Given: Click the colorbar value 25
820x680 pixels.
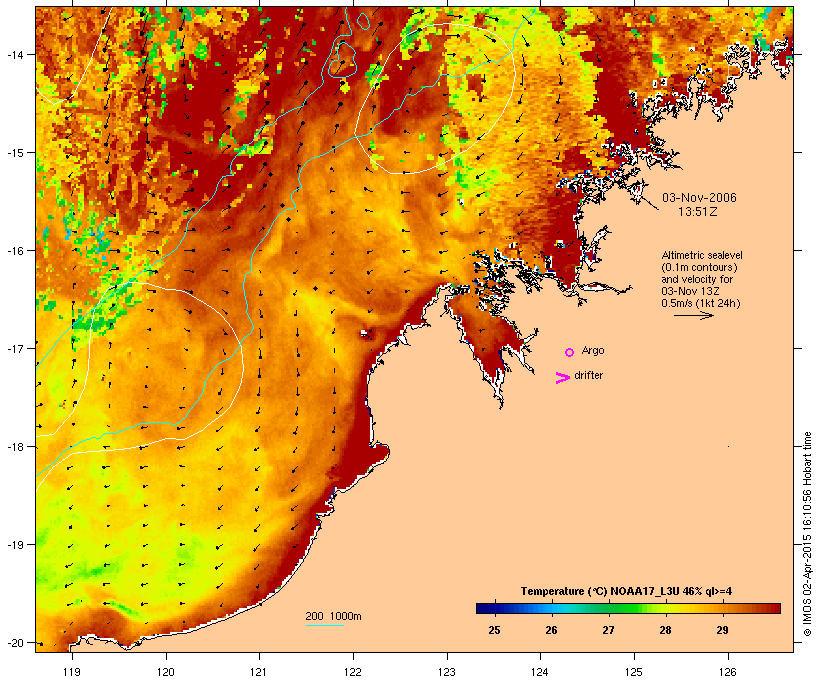Looking at the screenshot, I should click(494, 630).
